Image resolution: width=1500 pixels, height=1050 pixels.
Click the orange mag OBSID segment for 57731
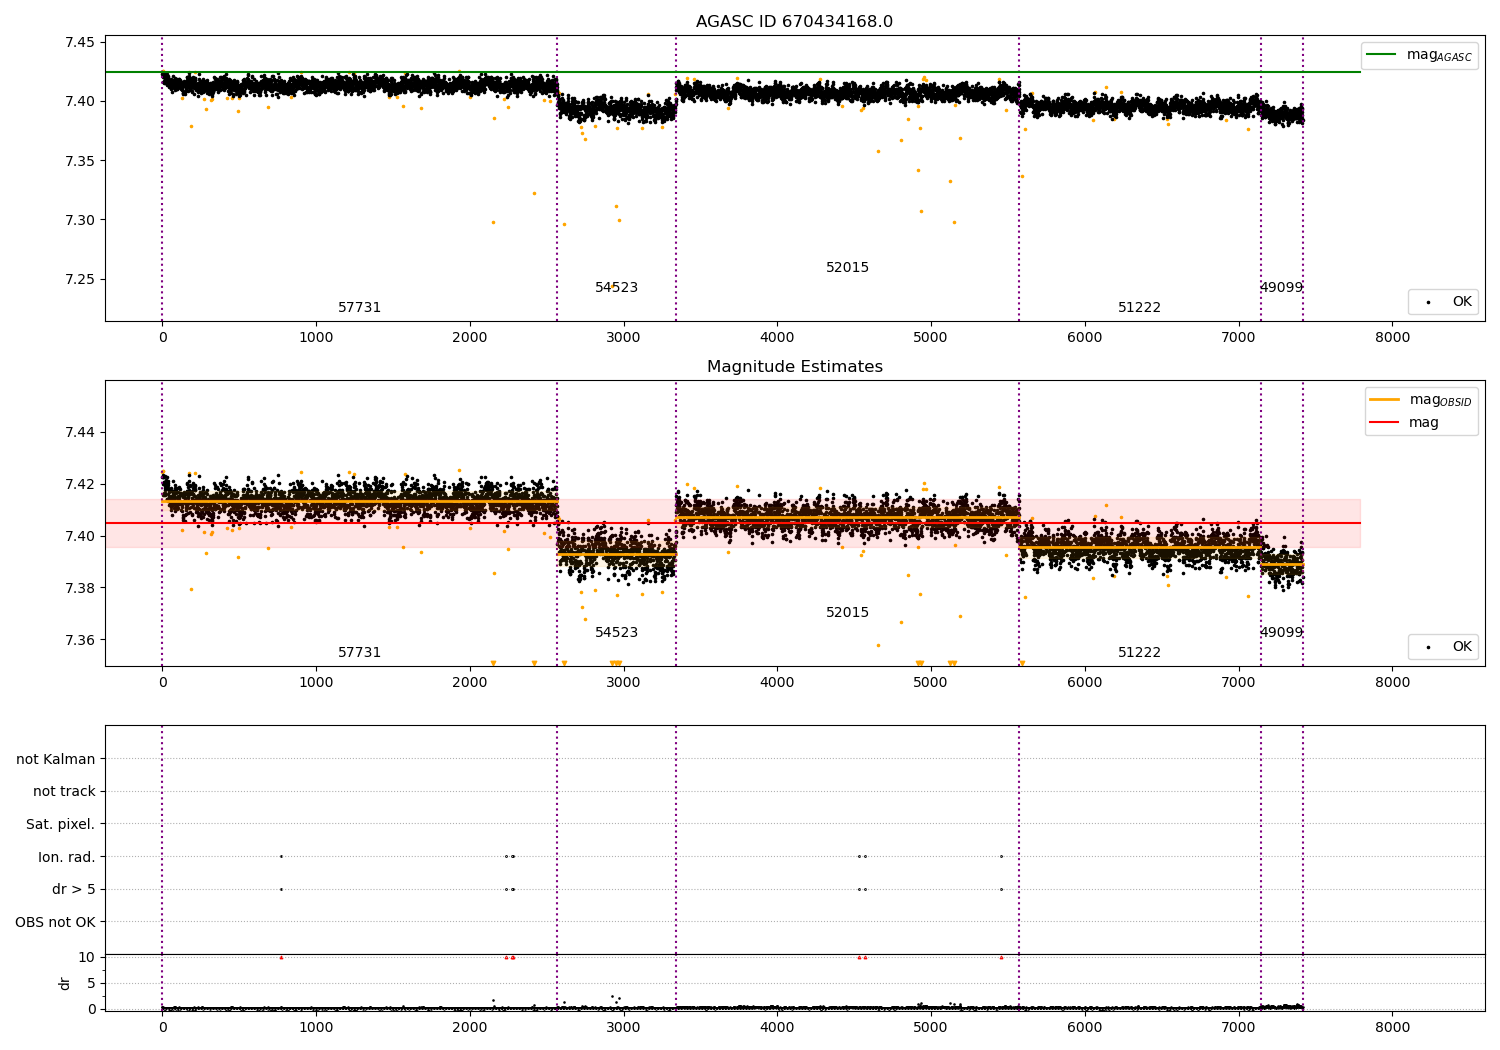point(360,501)
